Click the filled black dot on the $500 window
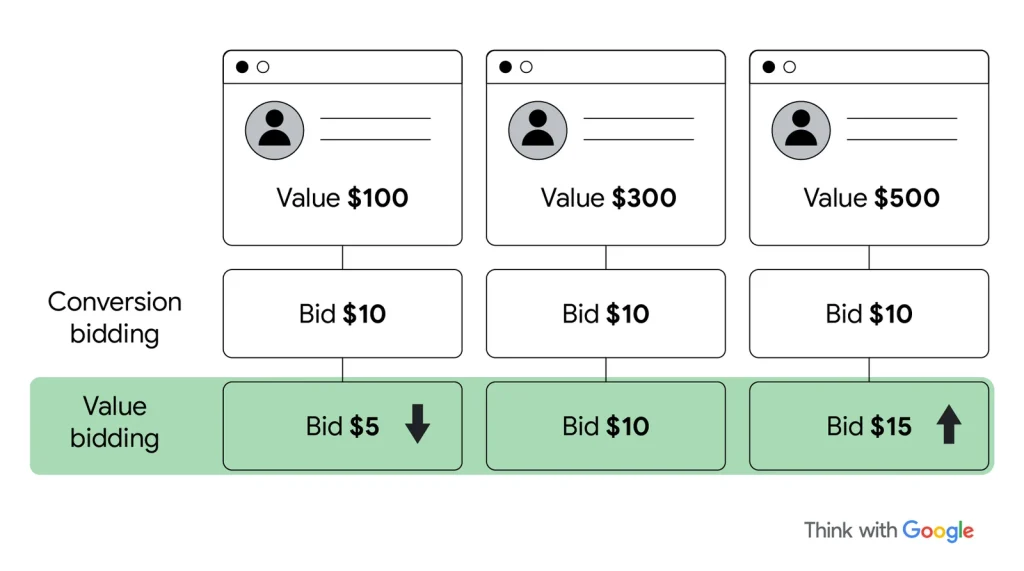Viewport: 1024px width, 571px height. 768,67
